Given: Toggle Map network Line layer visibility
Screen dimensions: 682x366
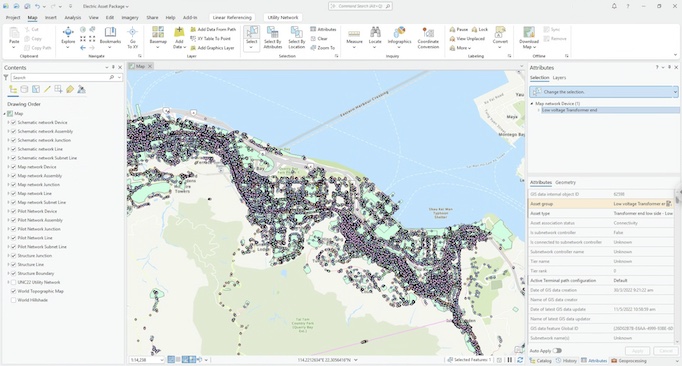Looking at the screenshot, I should pos(13,193).
